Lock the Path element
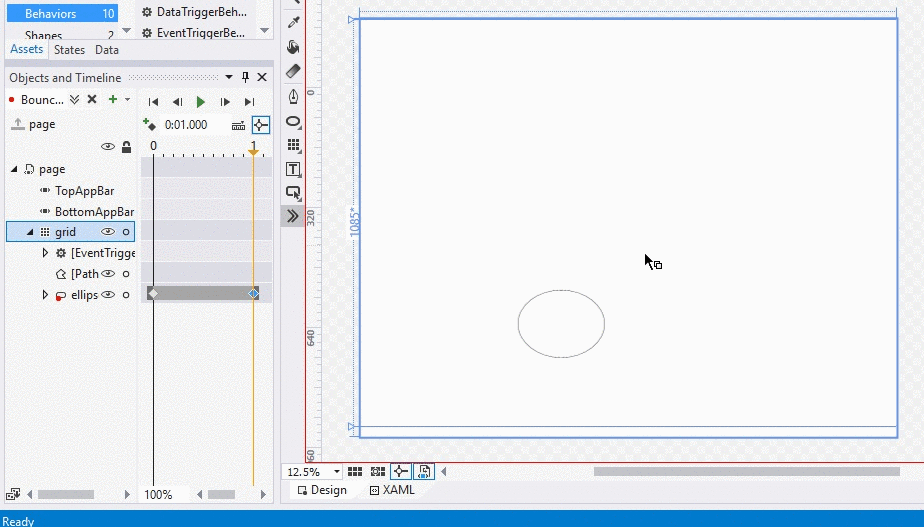Image resolution: width=924 pixels, height=527 pixels. 126,274
